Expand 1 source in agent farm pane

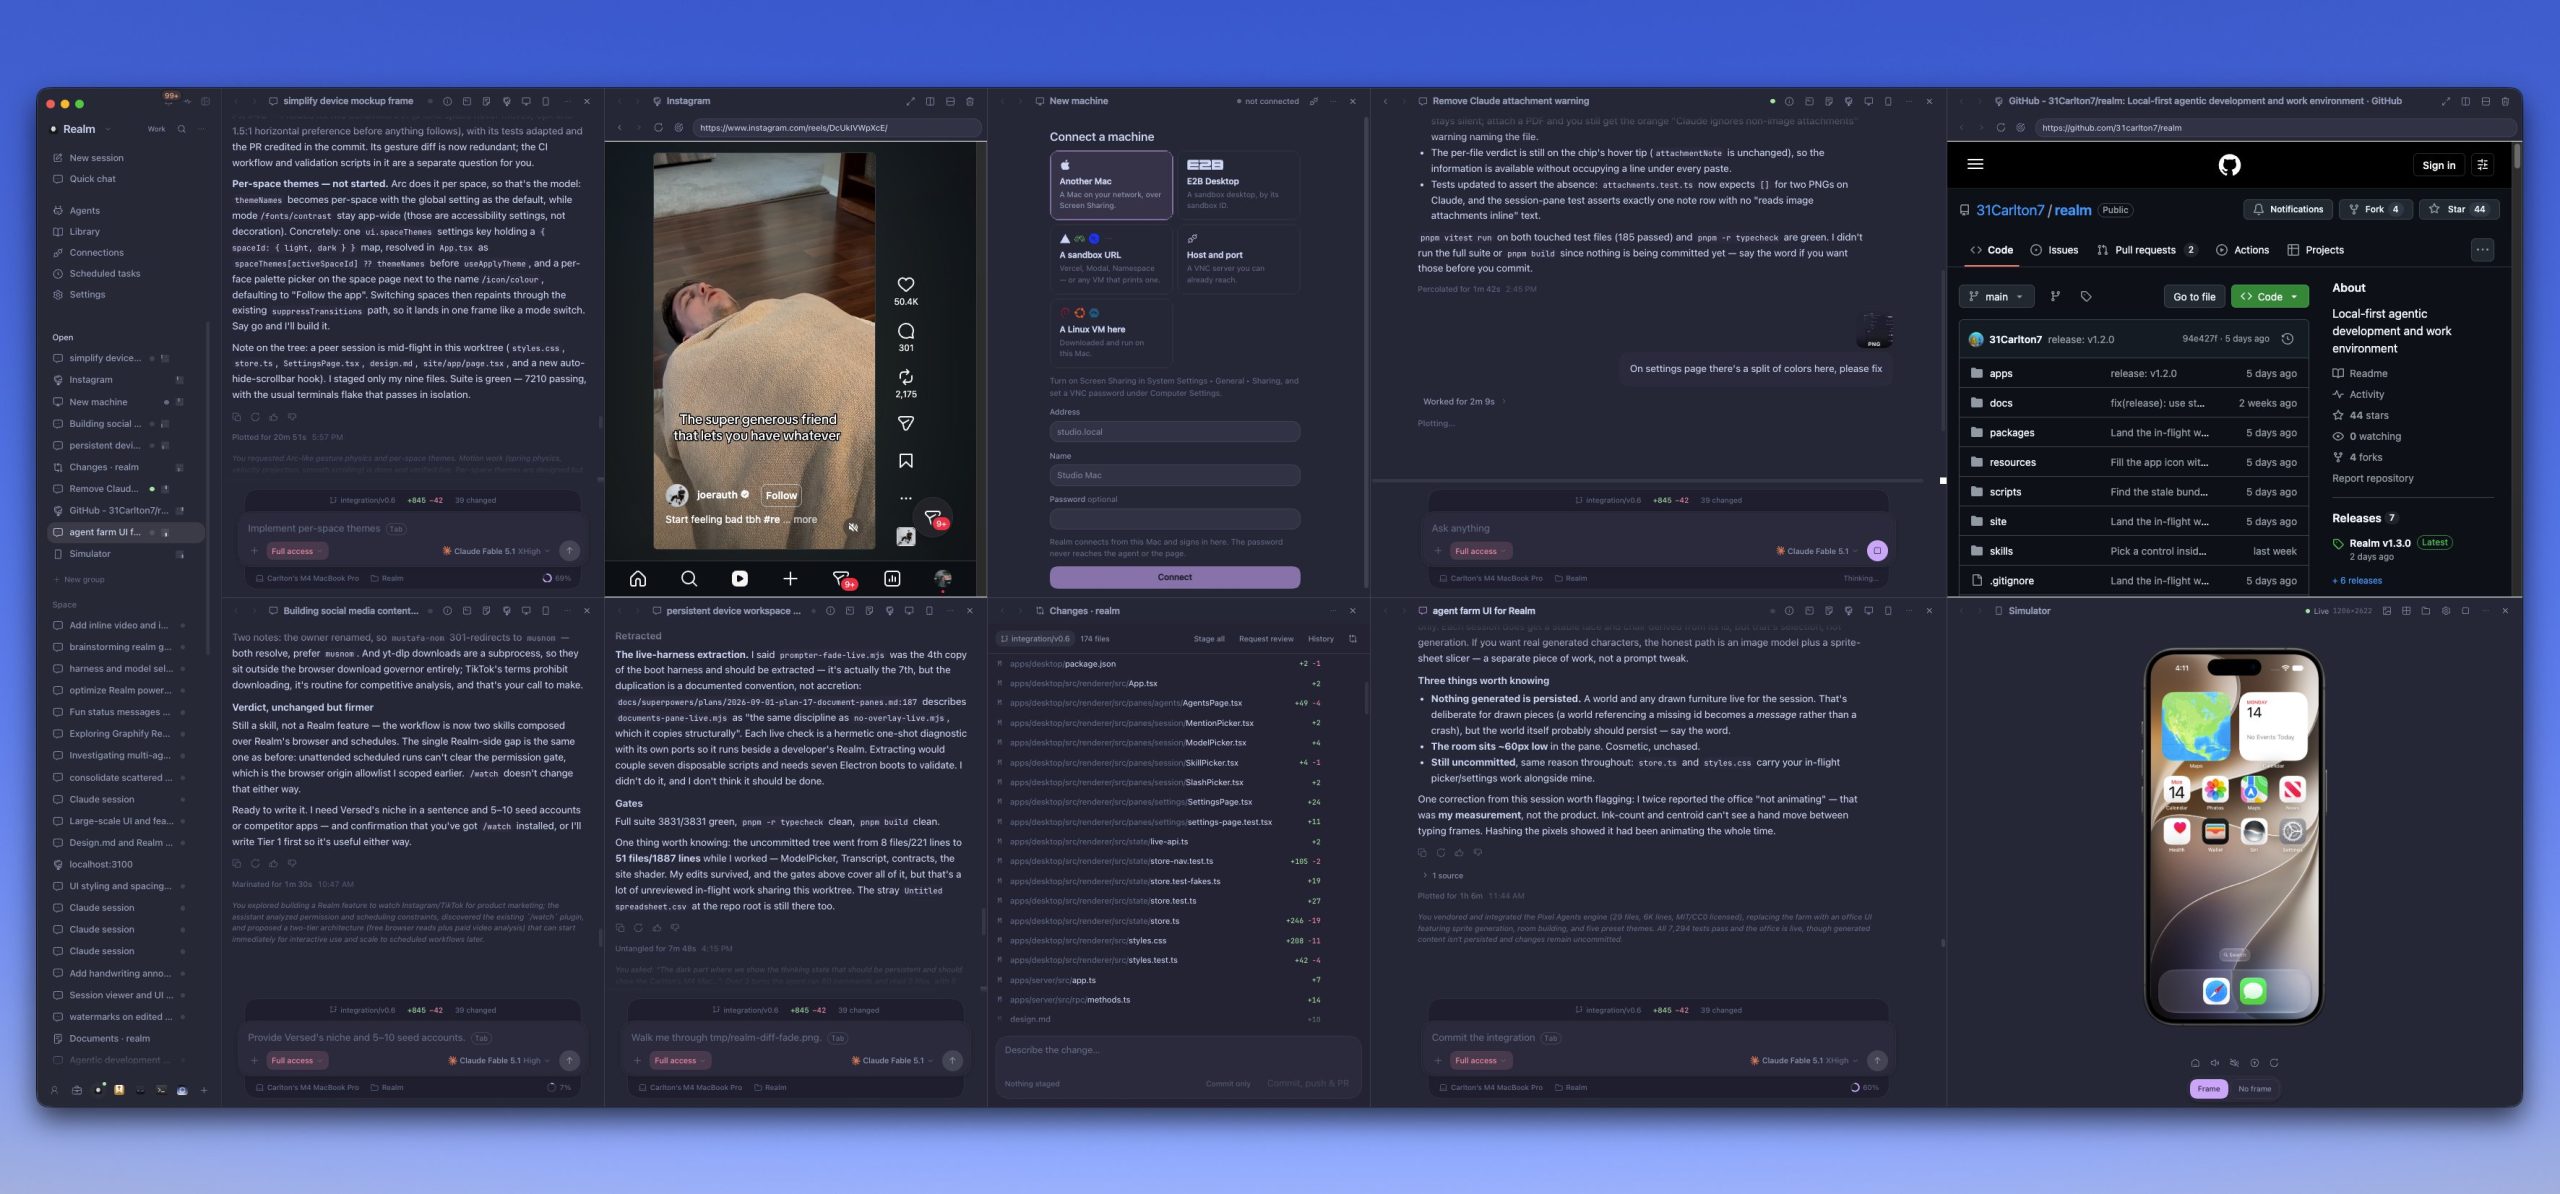(x=1443, y=876)
